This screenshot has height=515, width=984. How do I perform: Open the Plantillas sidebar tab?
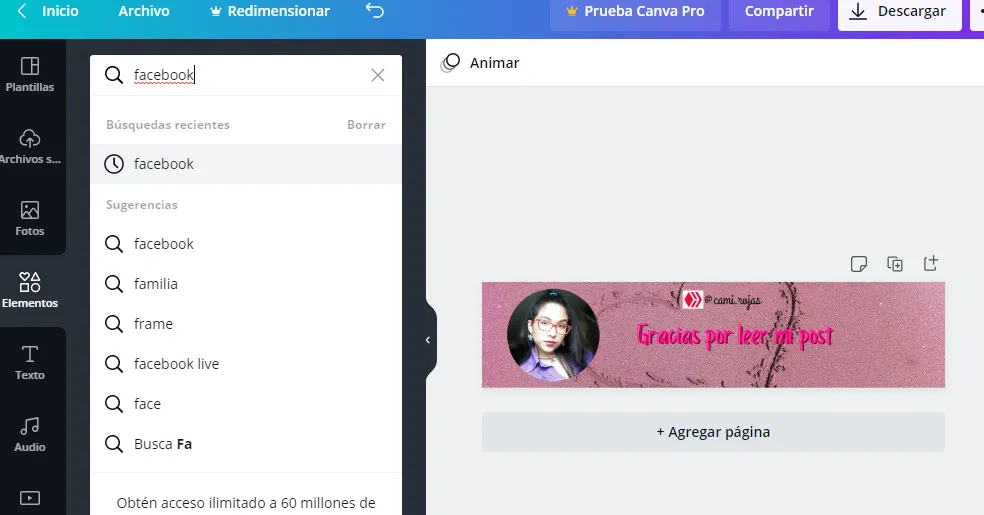coord(29,75)
